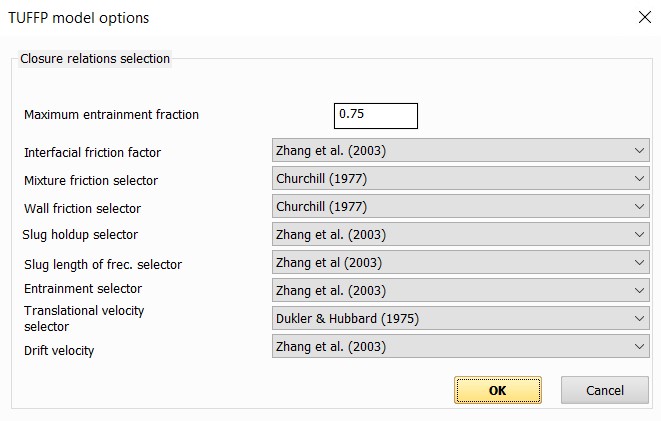Expand the Mixture friction selector dropdown
661x421 pixels.
tap(460, 179)
